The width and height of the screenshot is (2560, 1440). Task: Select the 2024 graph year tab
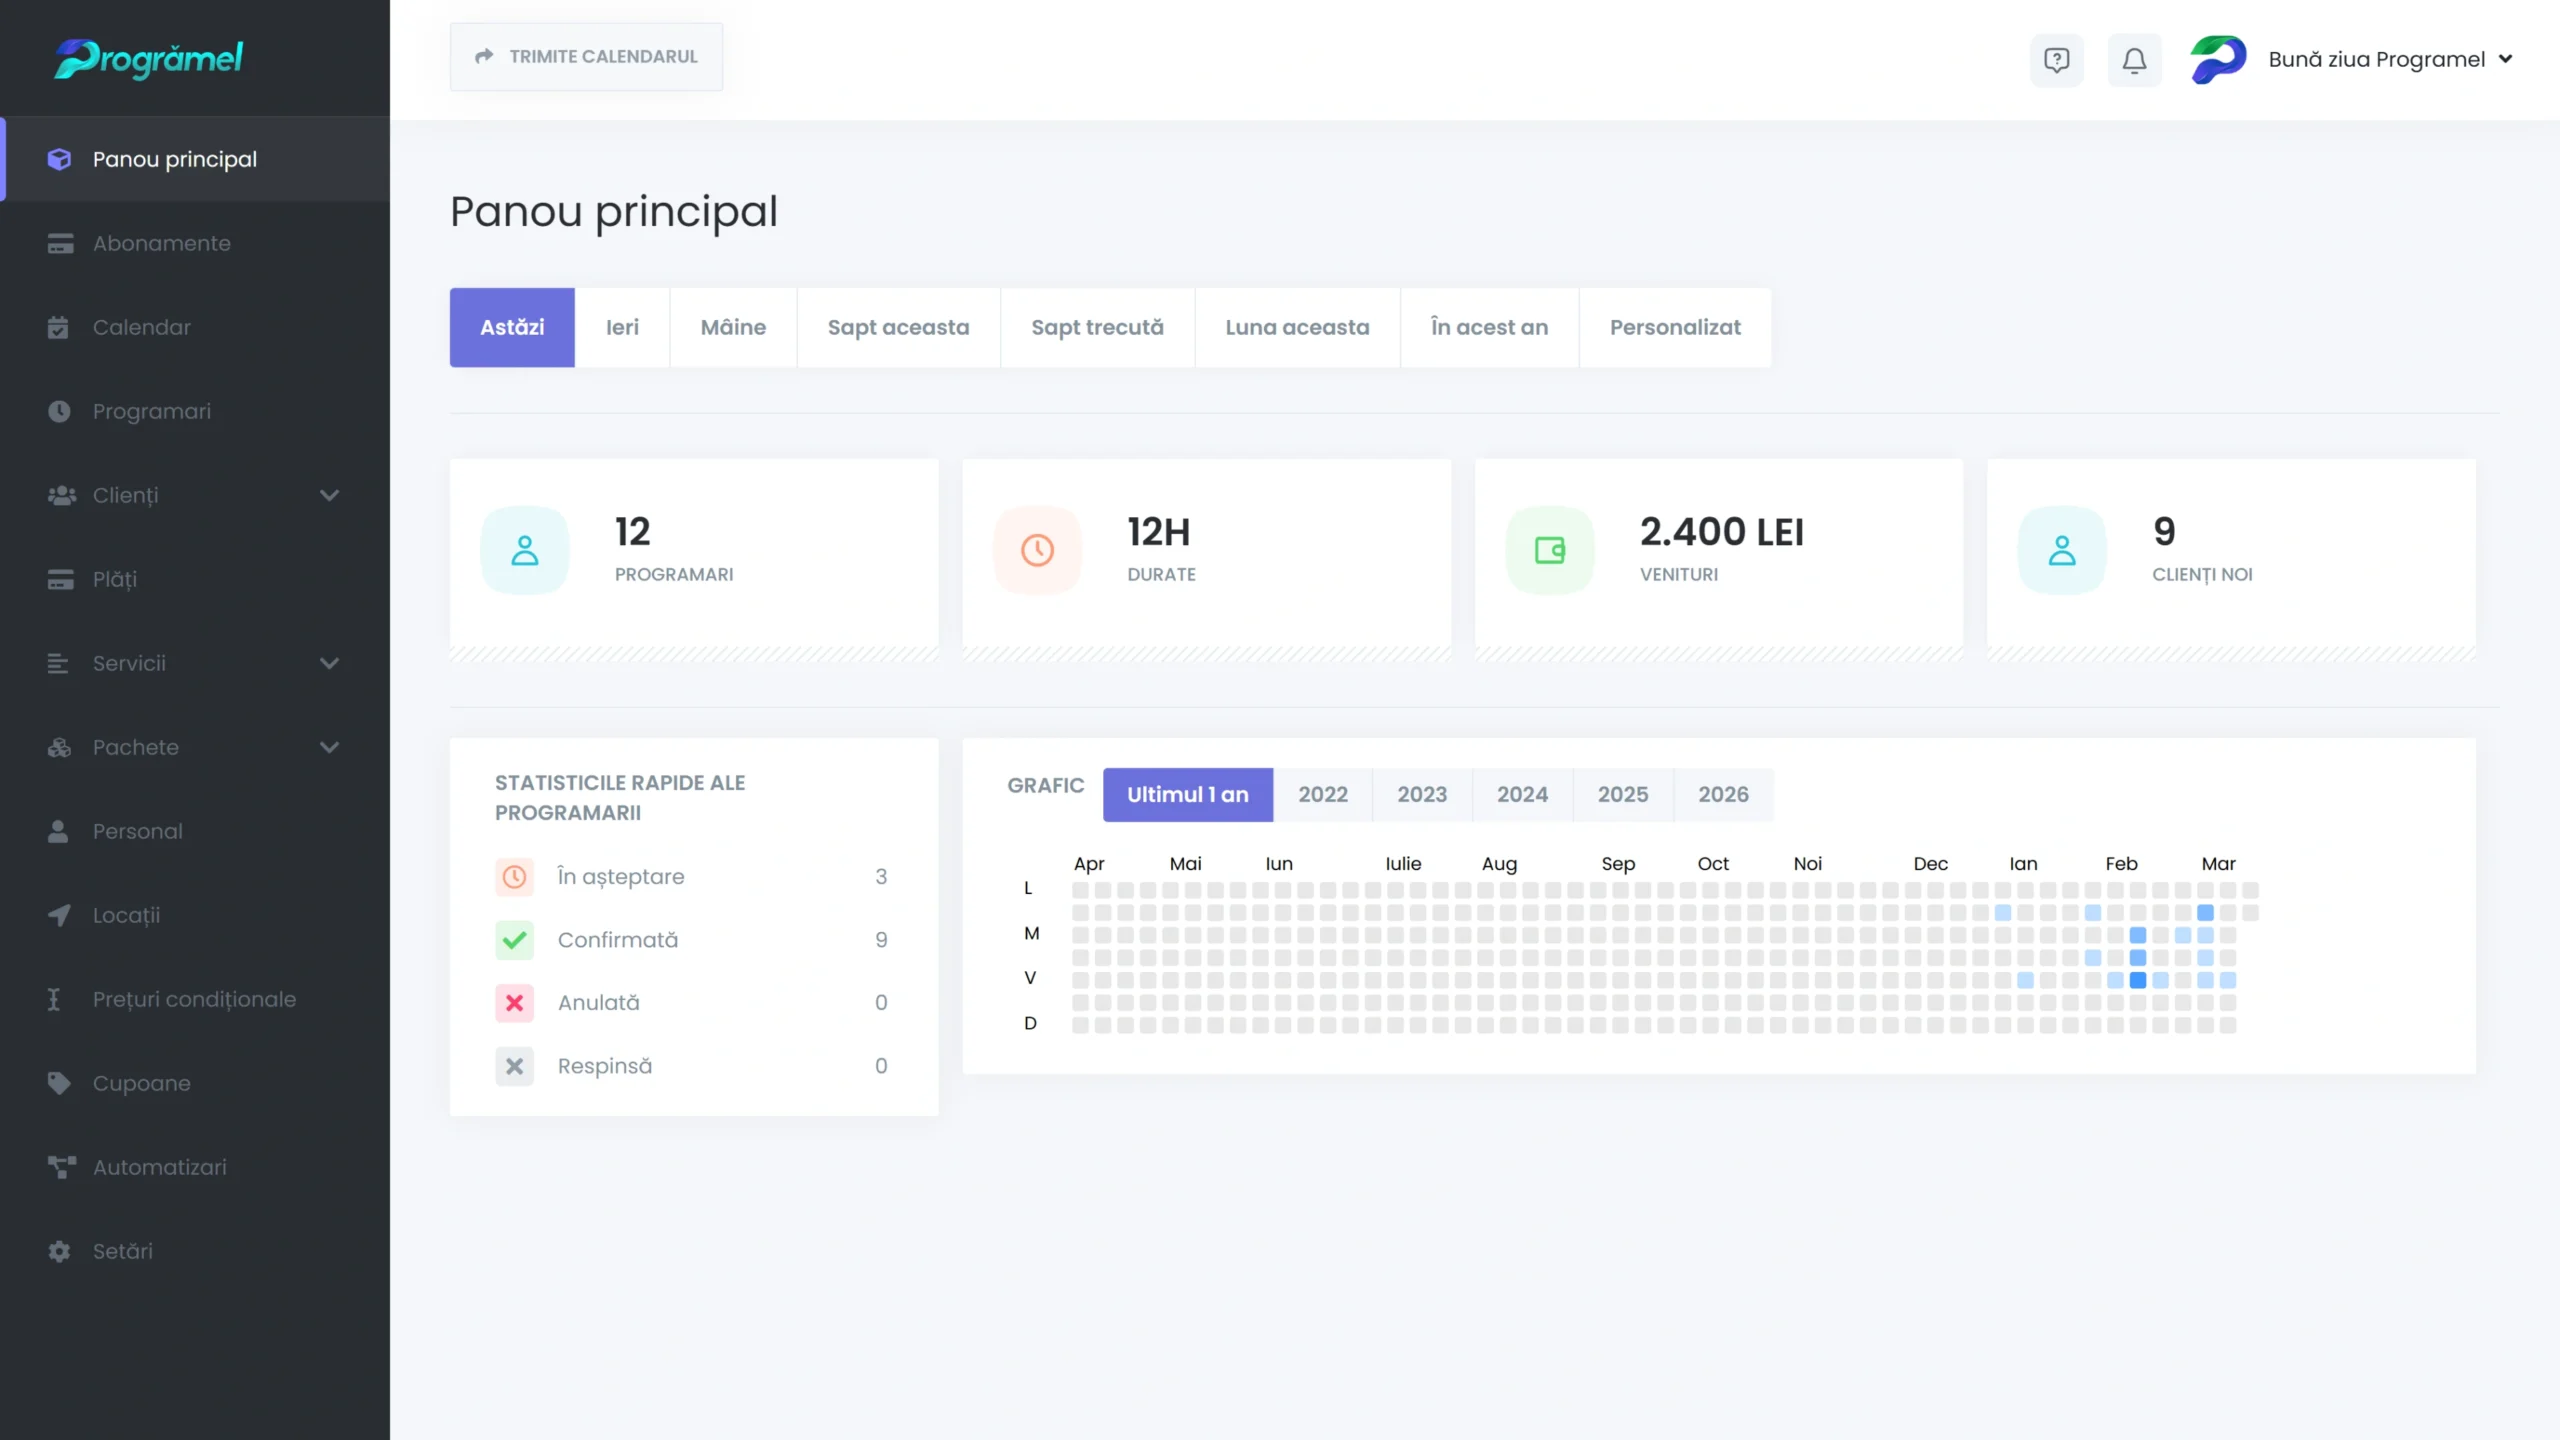click(1522, 794)
